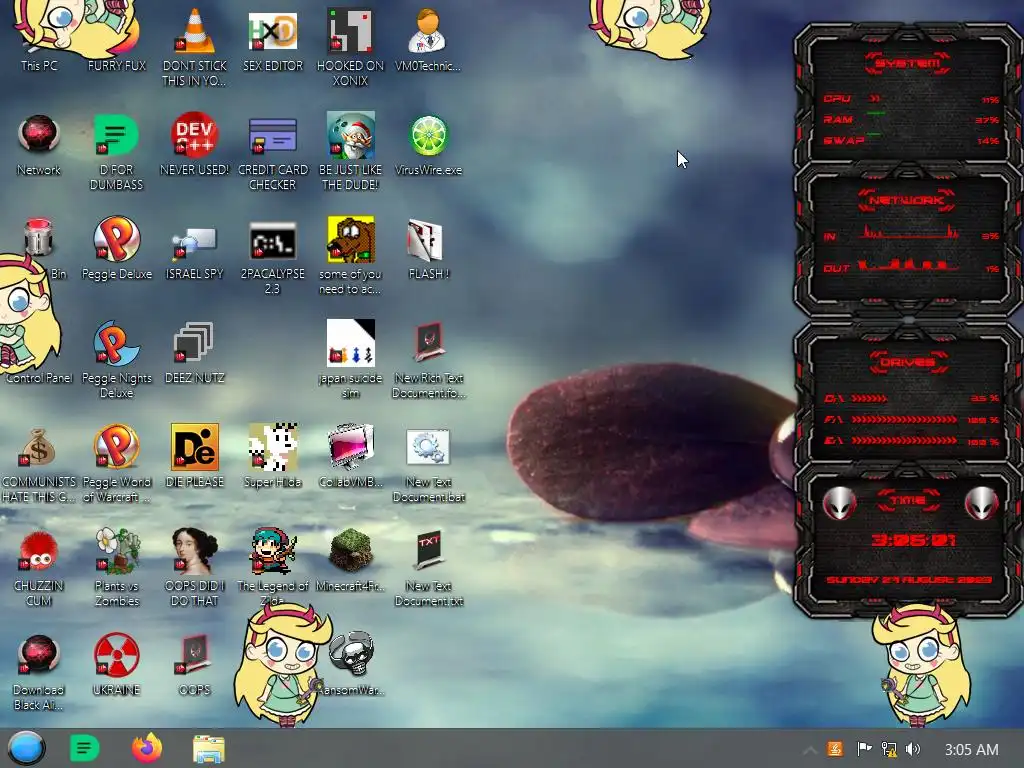Launch Plants vs Zombies icon

pos(116,568)
